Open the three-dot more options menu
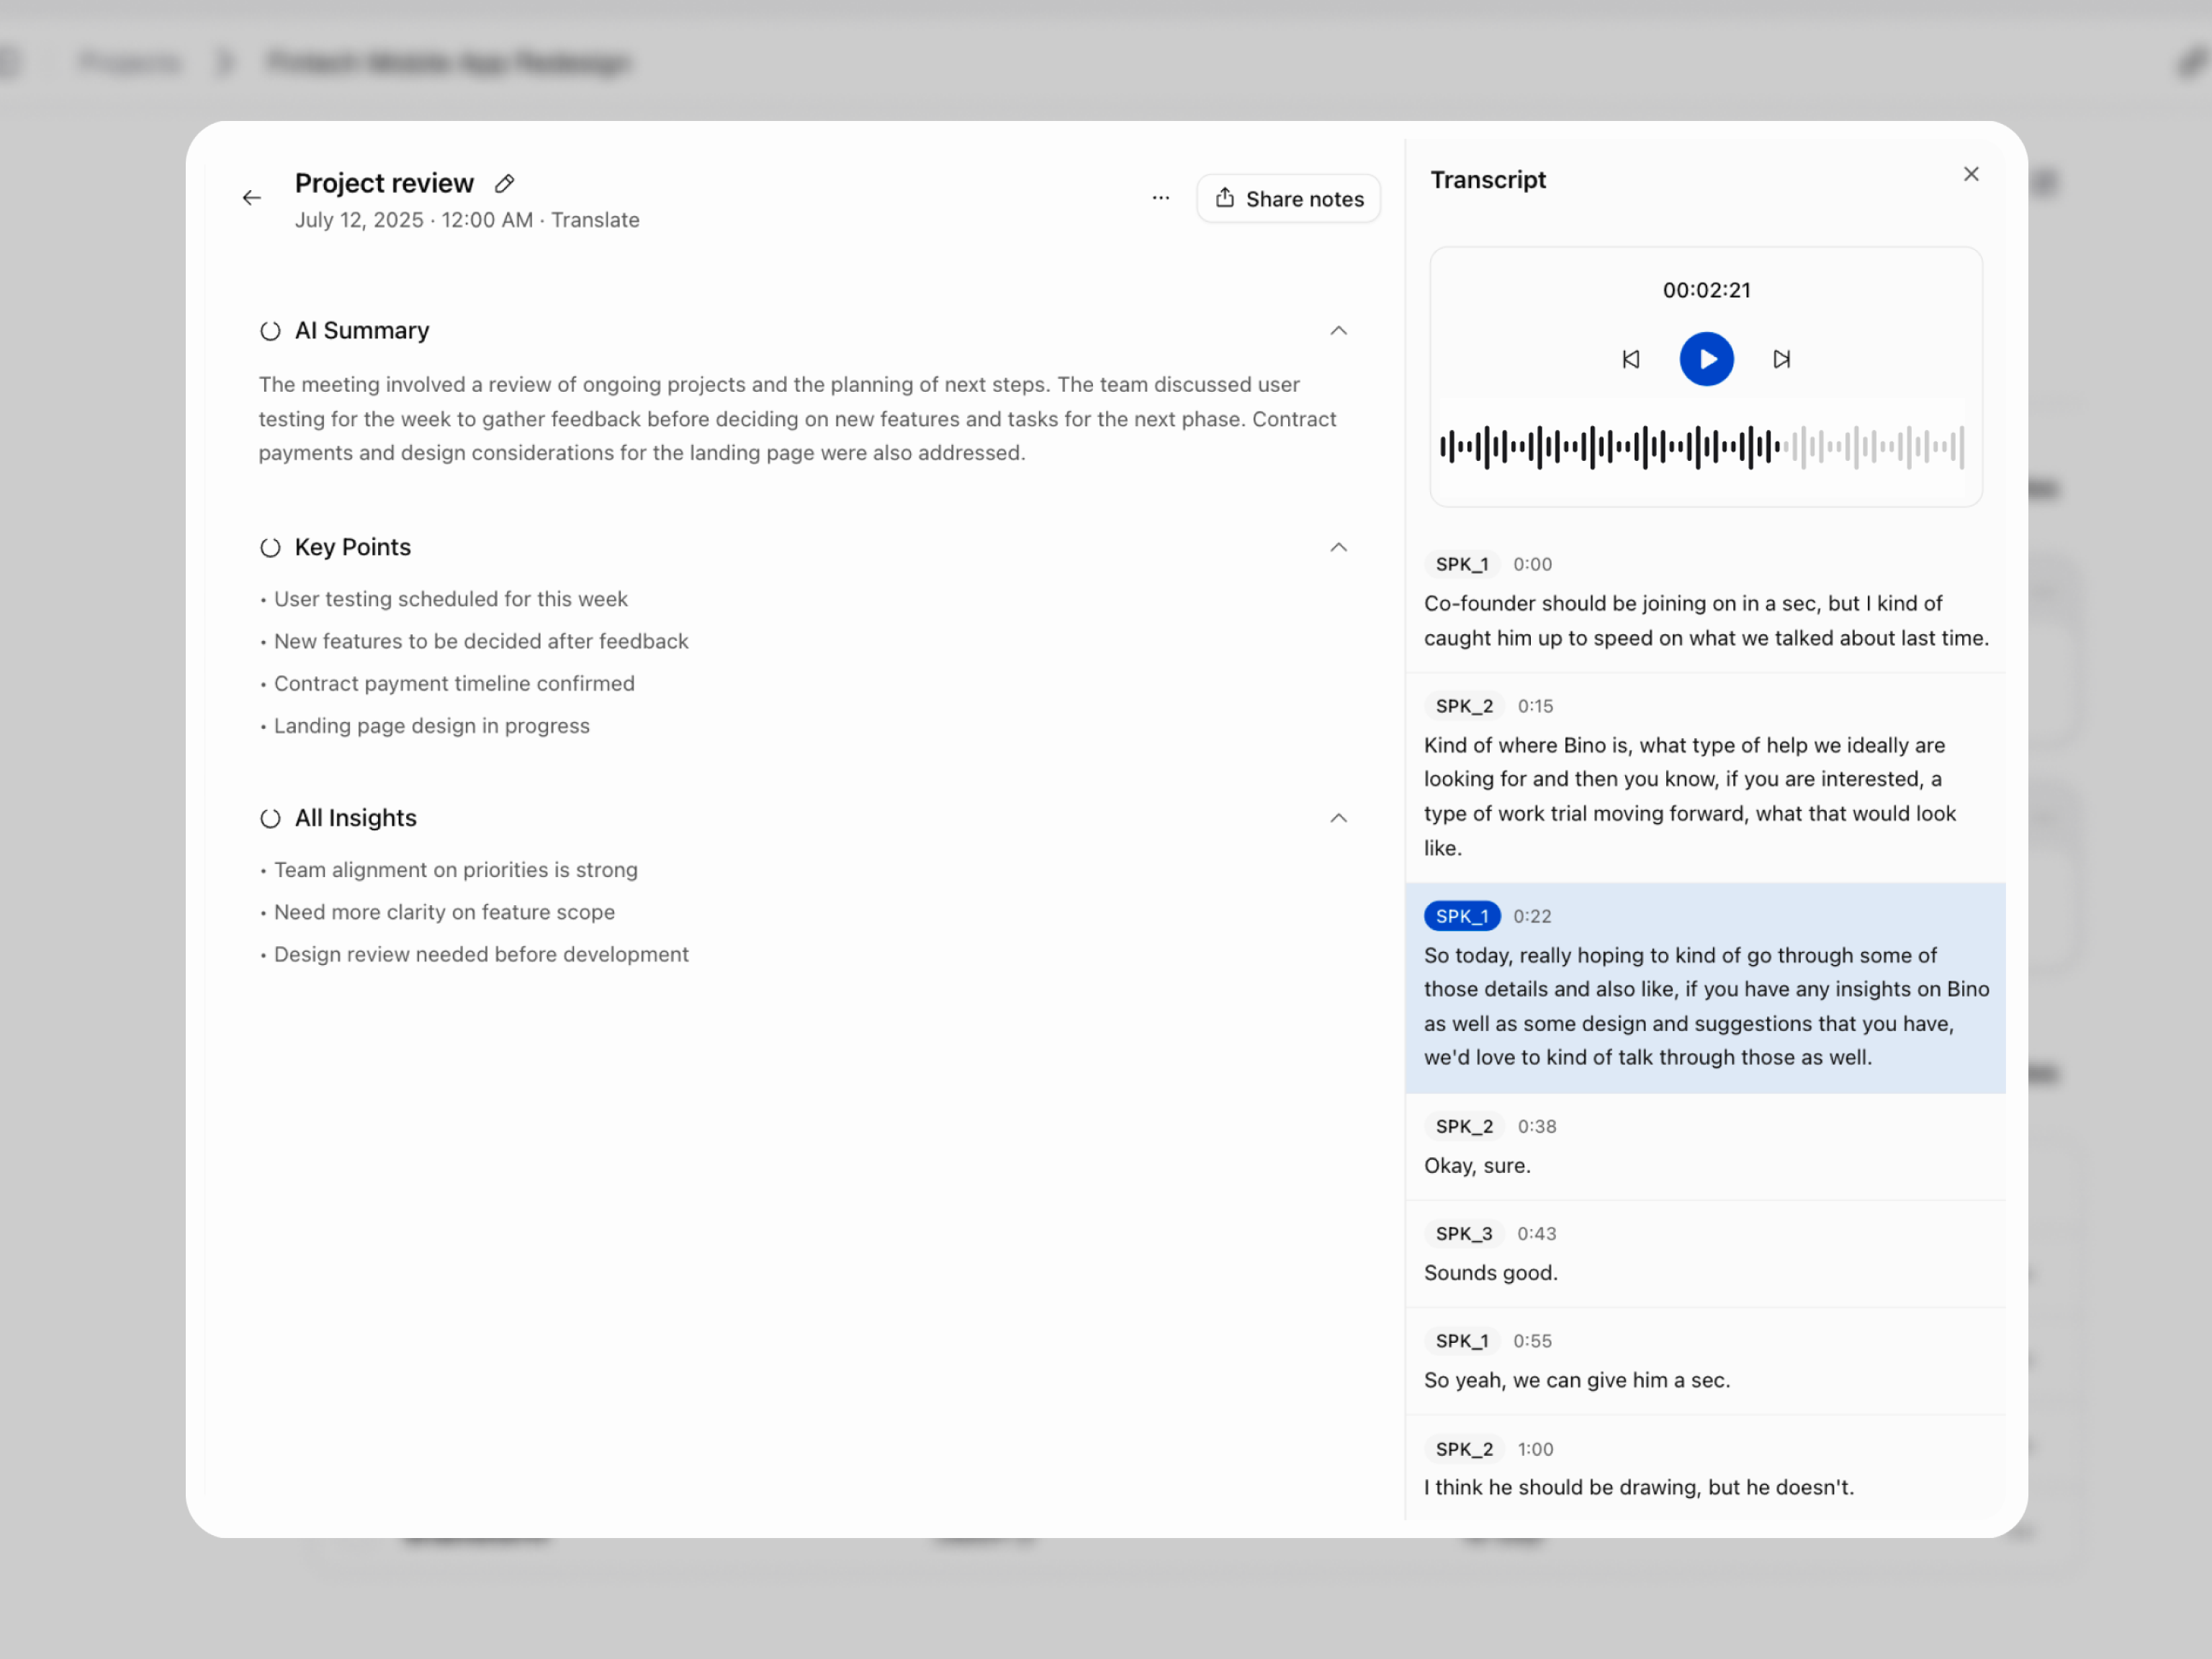The image size is (2212, 1659). (1160, 198)
